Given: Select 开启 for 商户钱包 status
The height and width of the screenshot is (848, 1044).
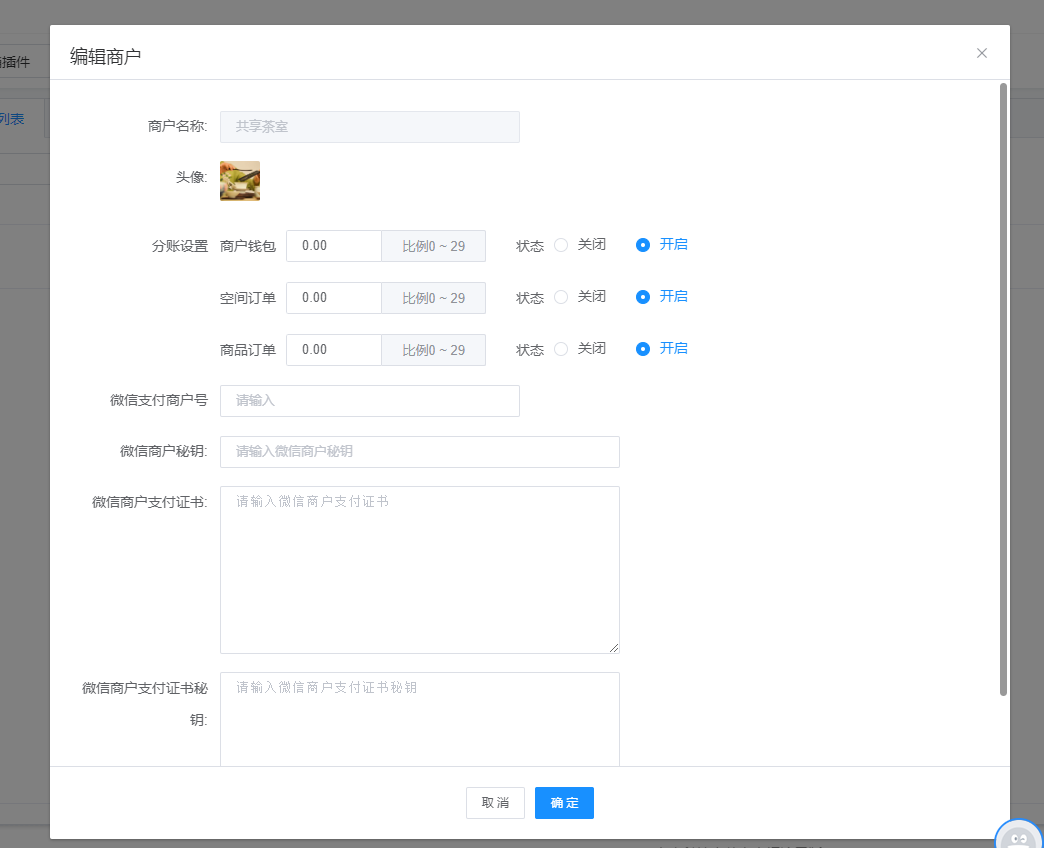Looking at the screenshot, I should [643, 245].
